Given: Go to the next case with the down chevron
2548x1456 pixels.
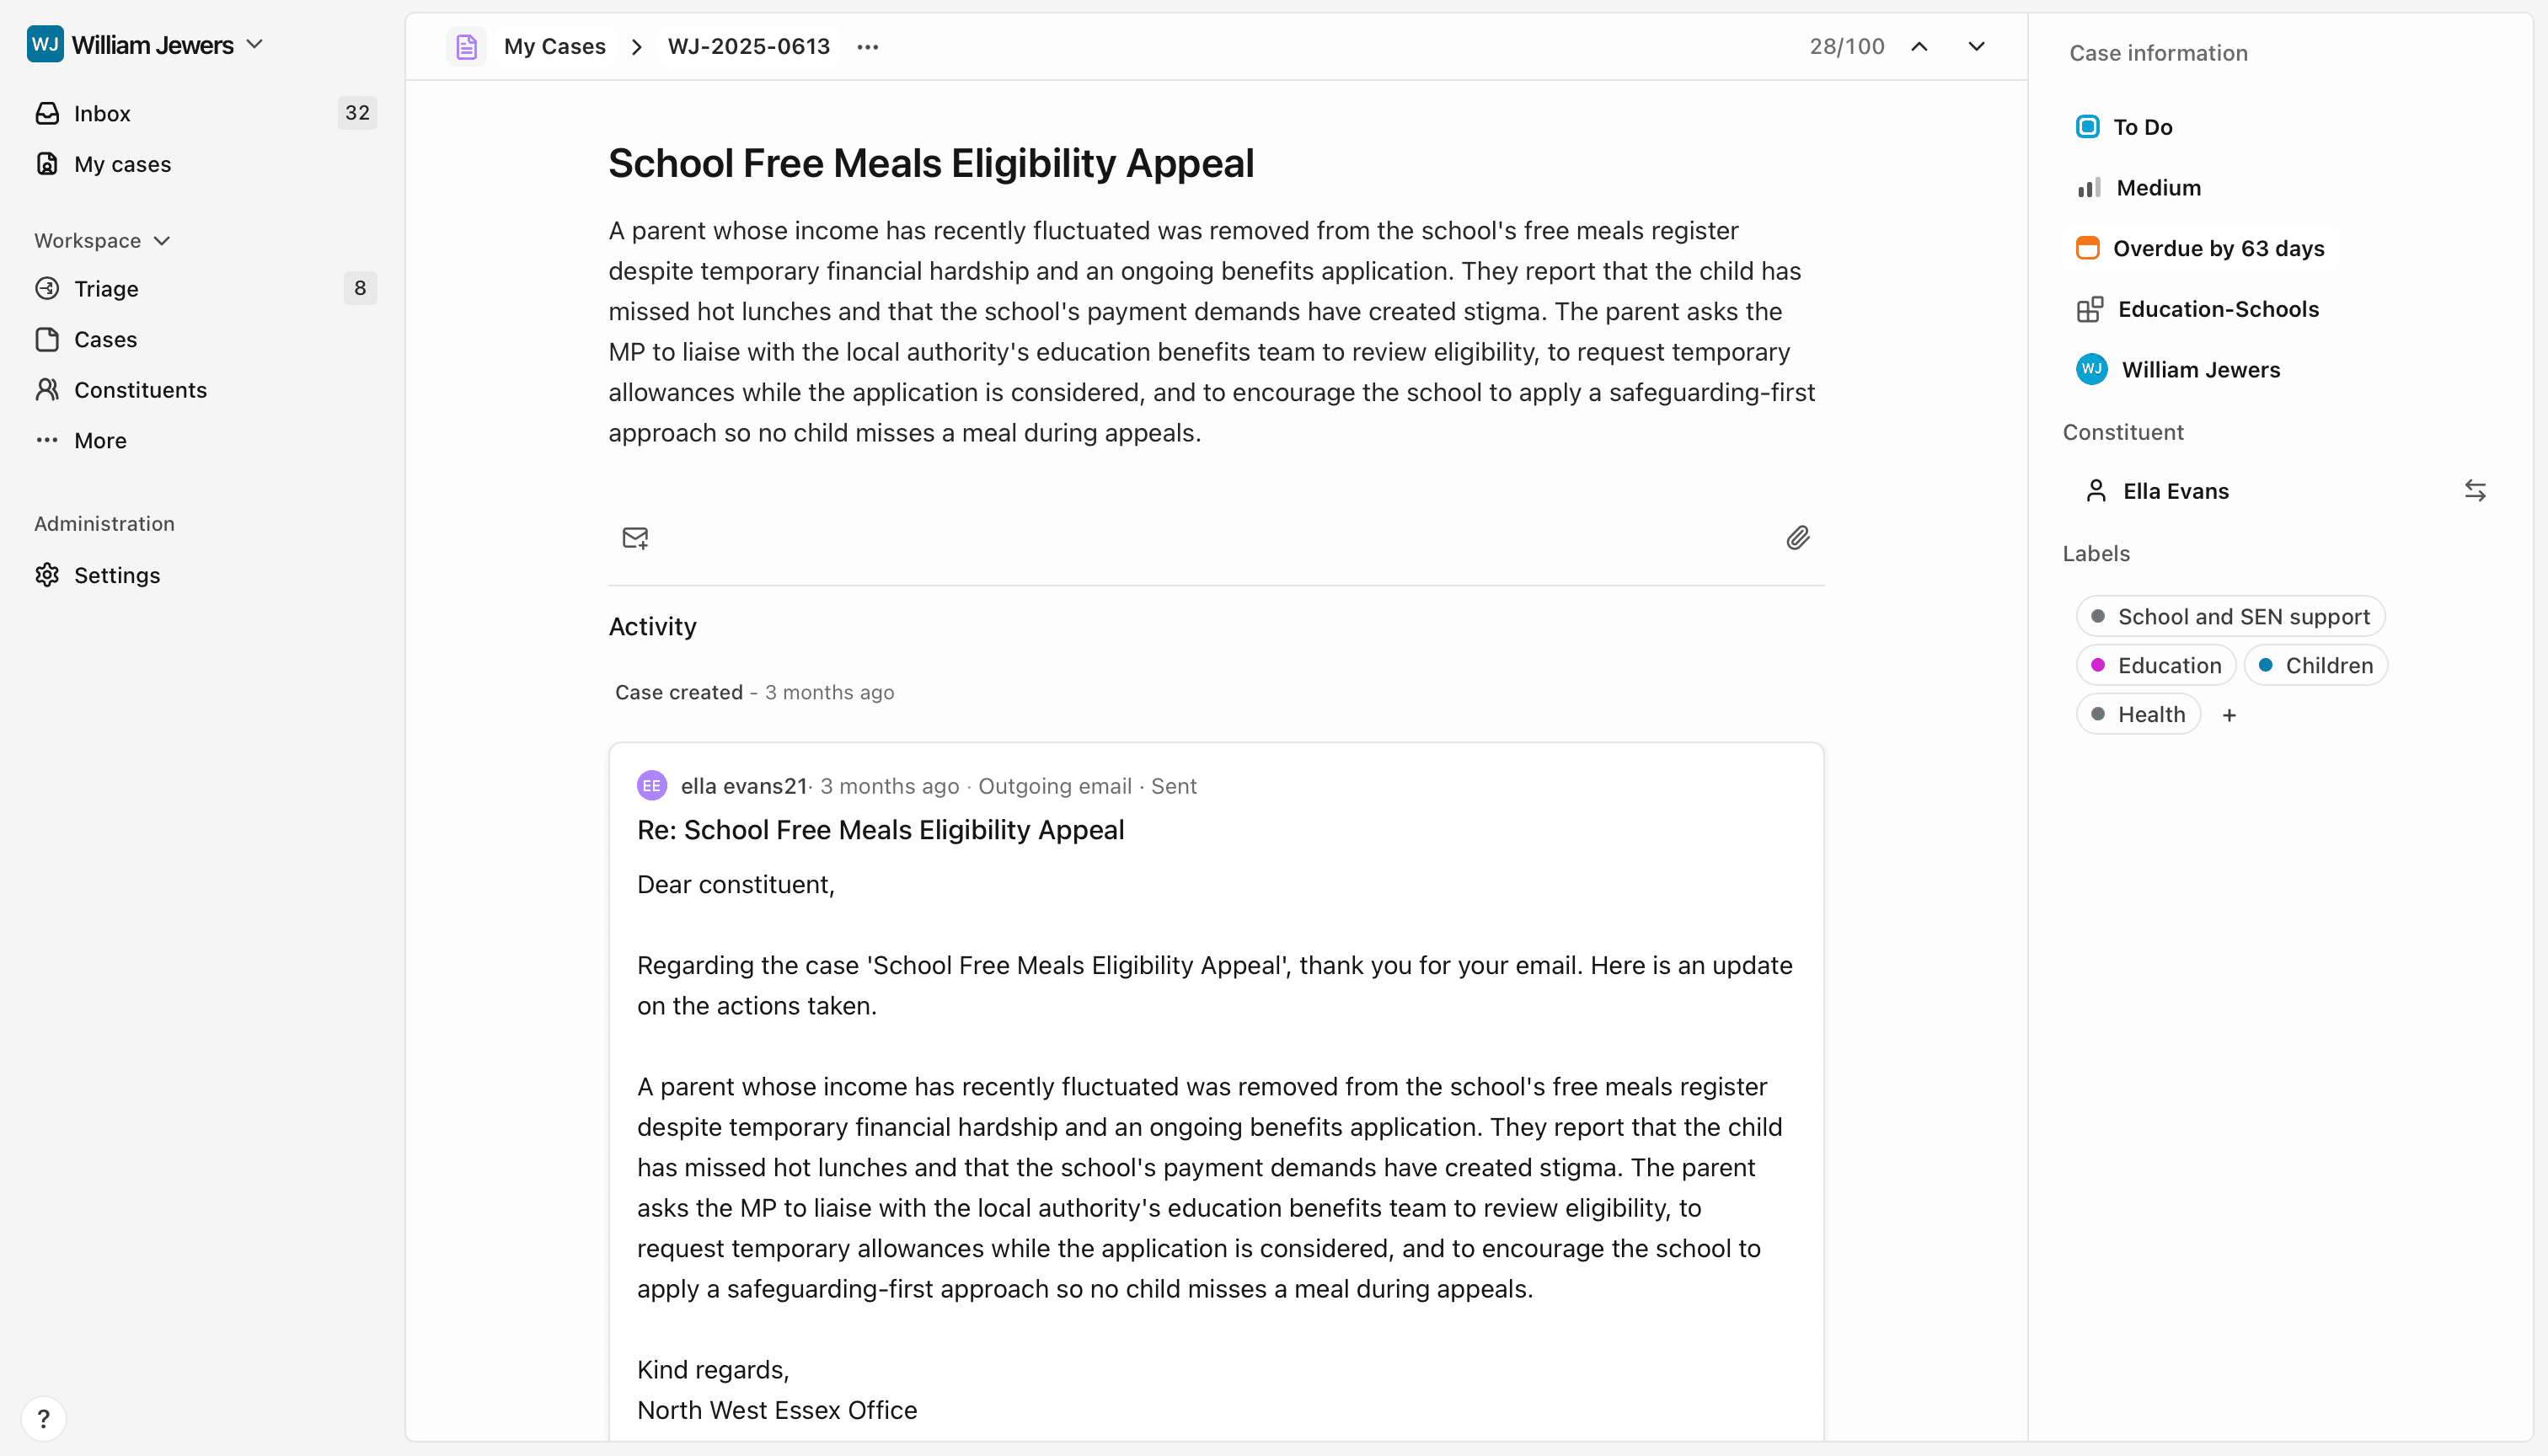Looking at the screenshot, I should click(x=1975, y=45).
